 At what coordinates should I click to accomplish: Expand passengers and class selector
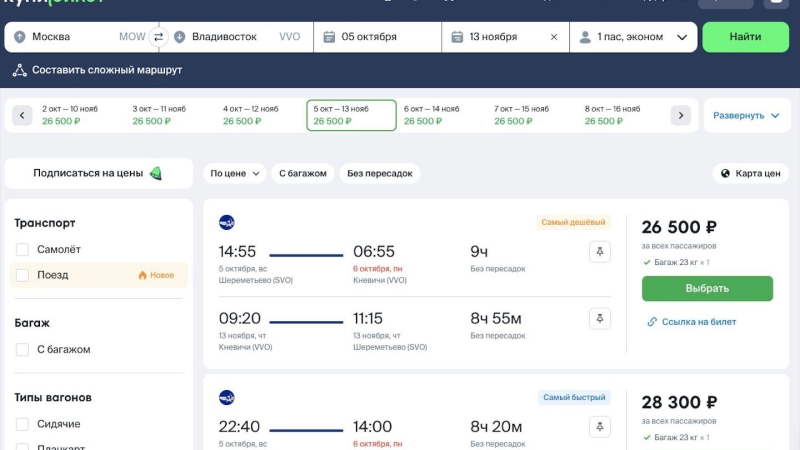point(633,37)
